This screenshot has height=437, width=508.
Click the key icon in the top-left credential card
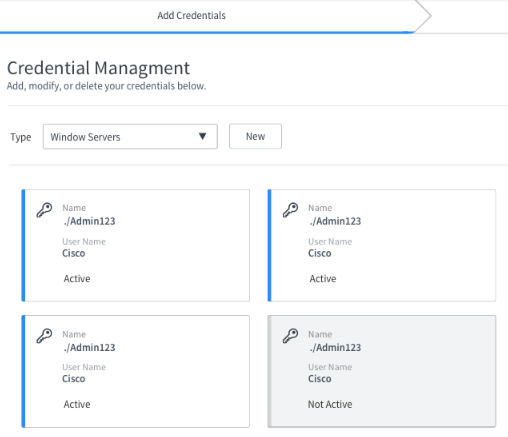44,210
